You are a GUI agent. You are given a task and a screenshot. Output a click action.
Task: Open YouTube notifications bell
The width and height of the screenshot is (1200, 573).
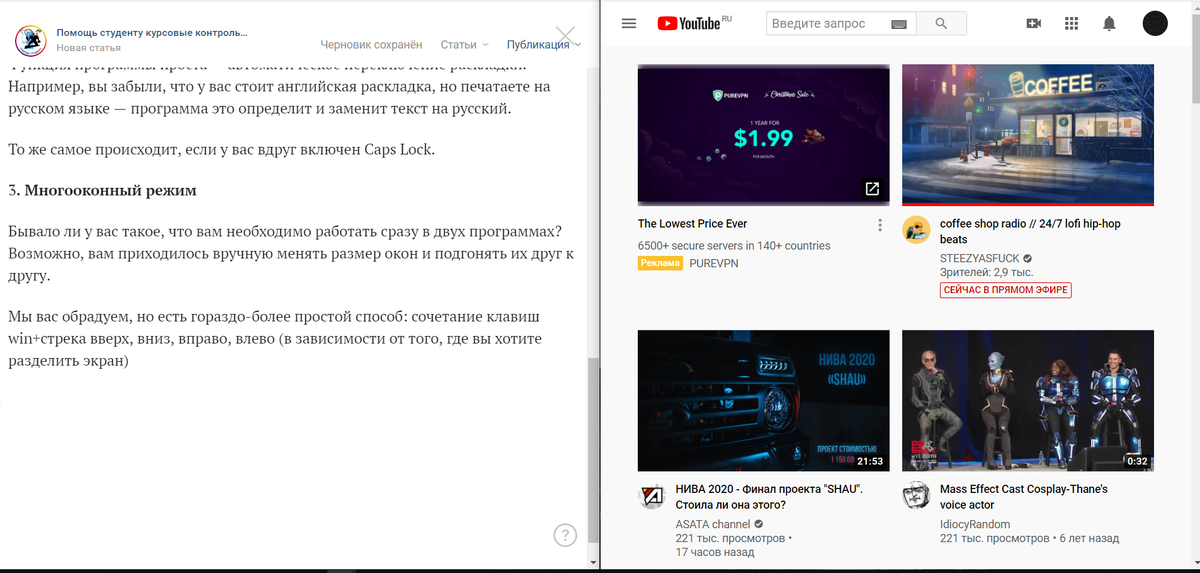(x=1110, y=23)
